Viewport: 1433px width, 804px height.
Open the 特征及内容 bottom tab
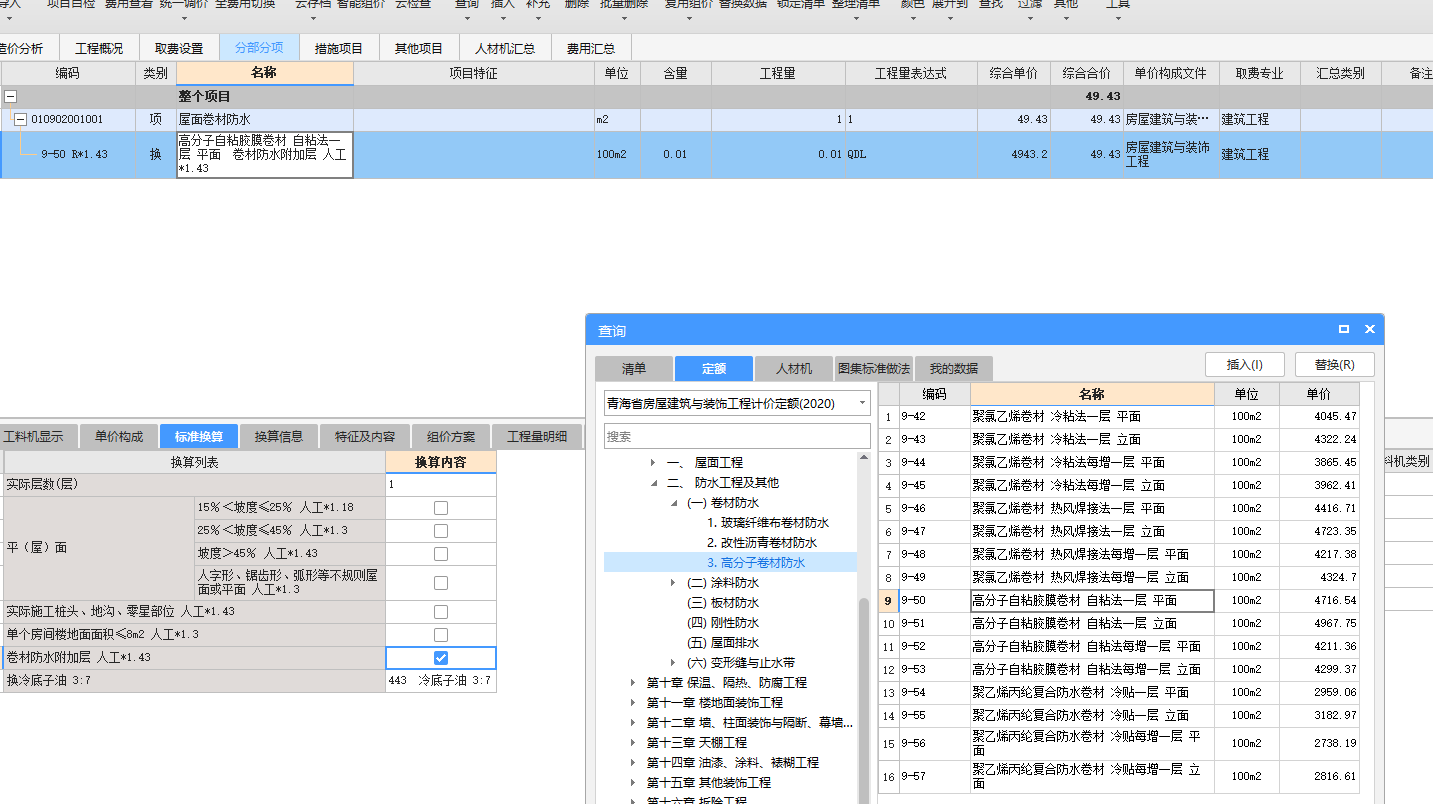tap(365, 436)
